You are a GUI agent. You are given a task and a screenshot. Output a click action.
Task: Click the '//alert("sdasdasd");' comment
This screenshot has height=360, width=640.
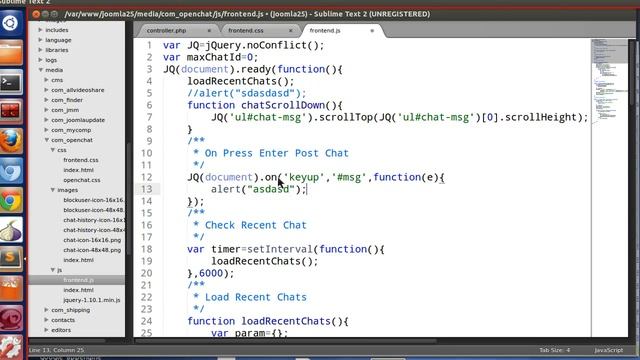(x=247, y=93)
